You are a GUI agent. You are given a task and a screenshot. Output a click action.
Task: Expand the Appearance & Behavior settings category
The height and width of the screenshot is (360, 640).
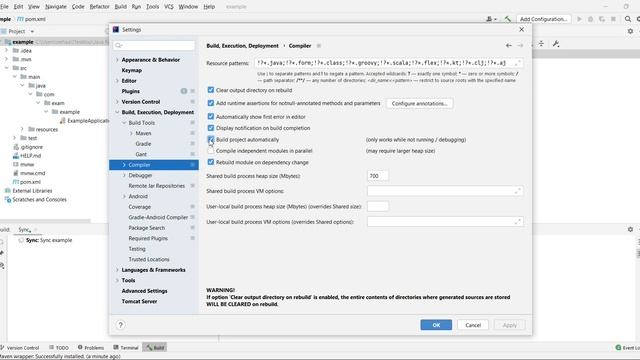pos(117,60)
